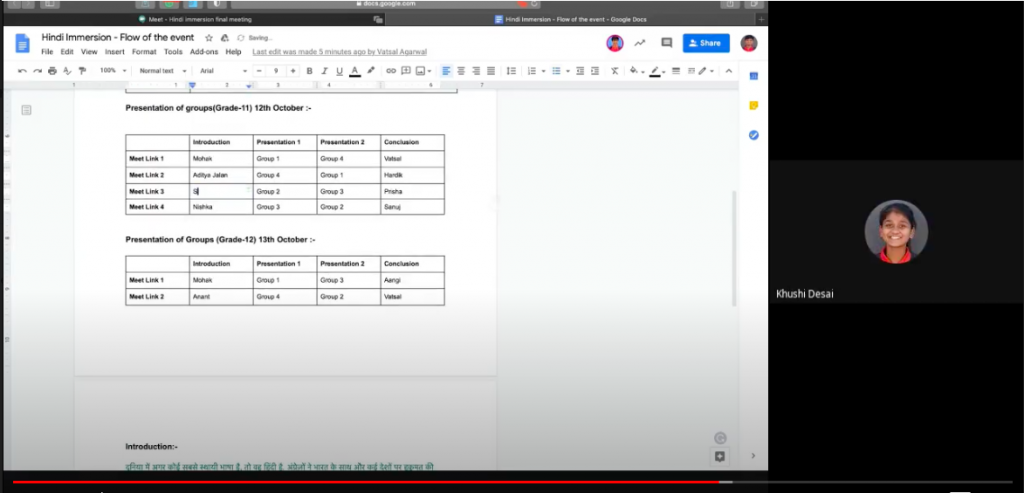Open the activity dashboard trend icon
The width and height of the screenshot is (1024, 493).
coord(640,43)
